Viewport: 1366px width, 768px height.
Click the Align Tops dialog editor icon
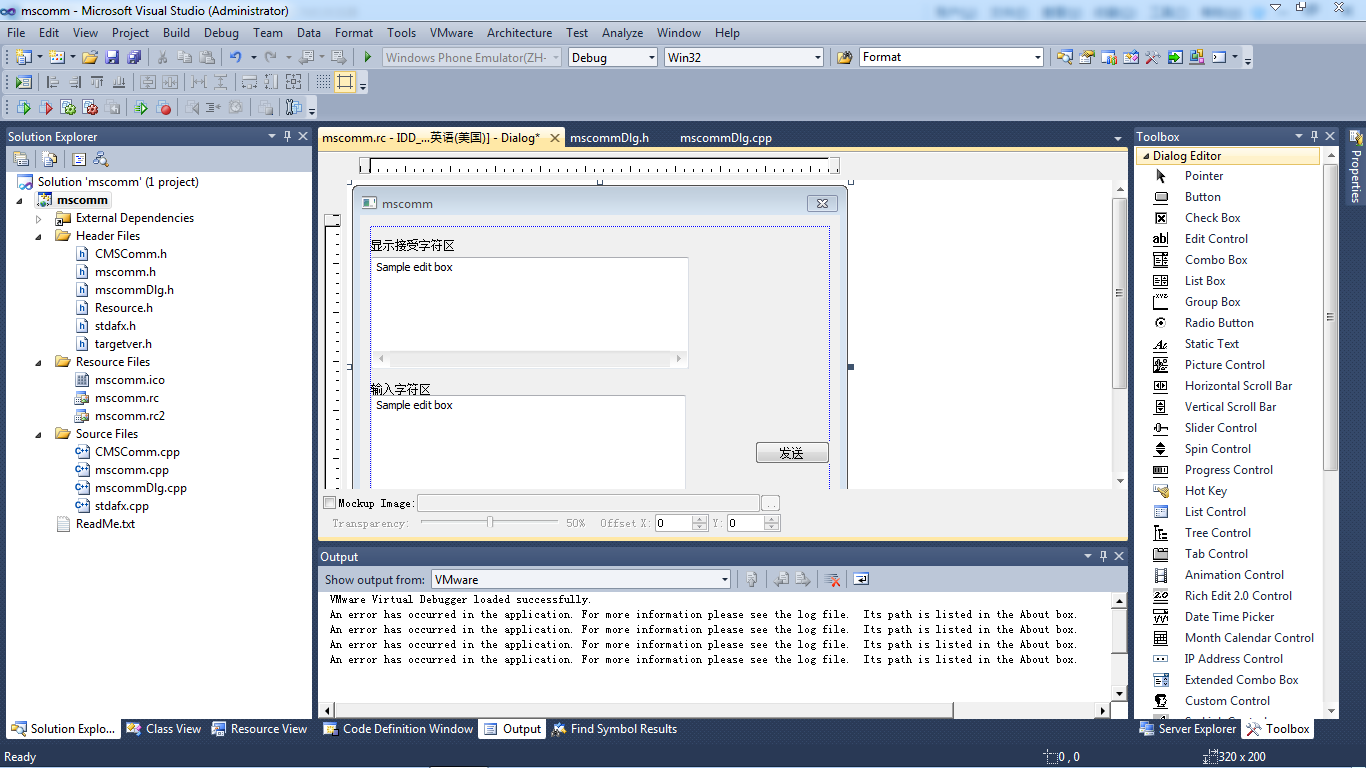[97, 82]
